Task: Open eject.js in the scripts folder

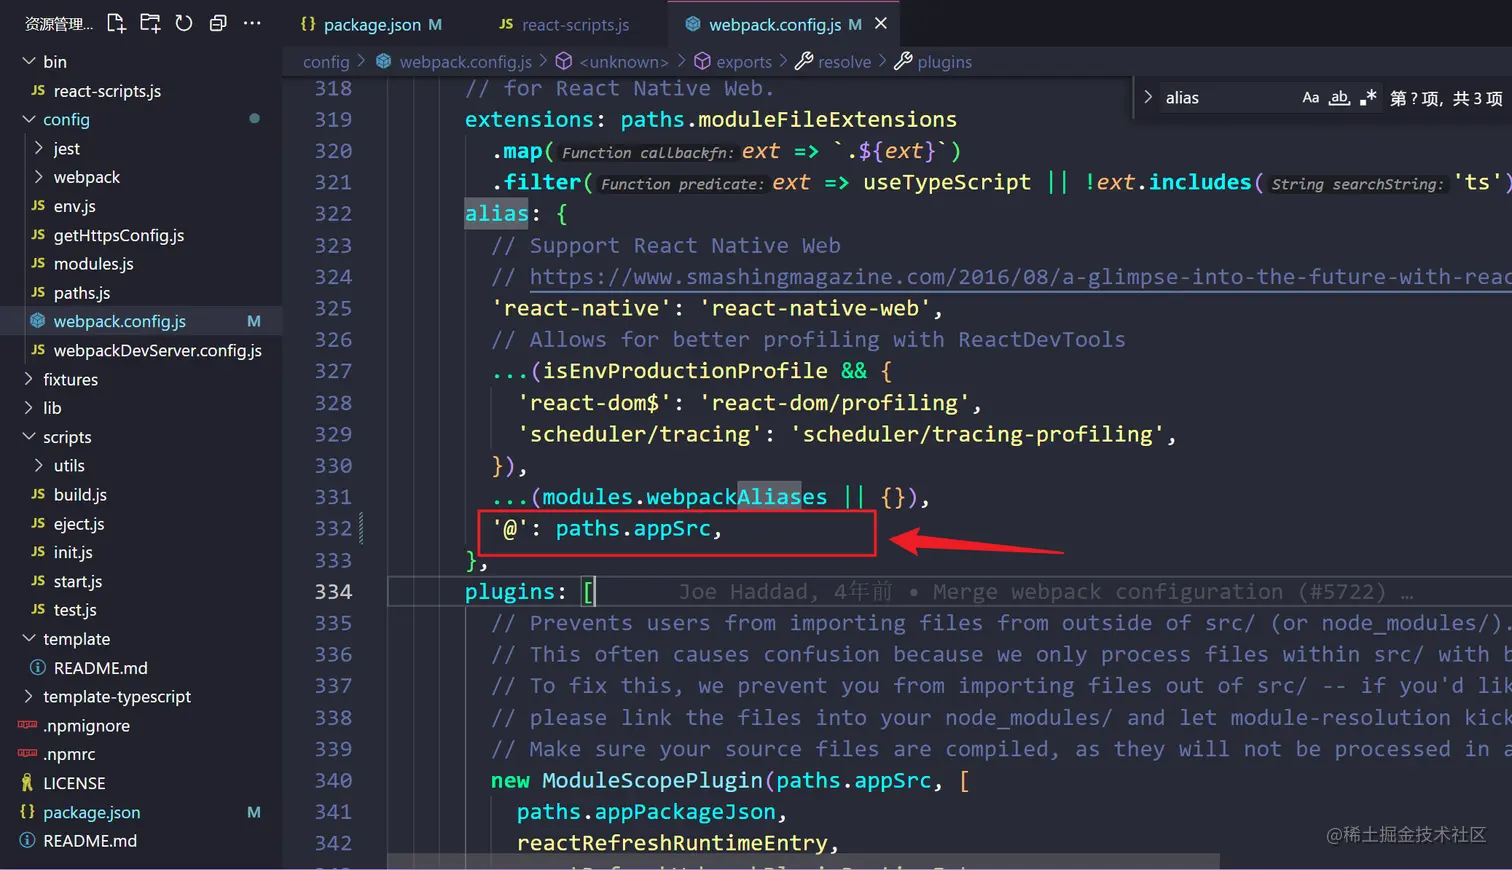Action: click(141, 524)
